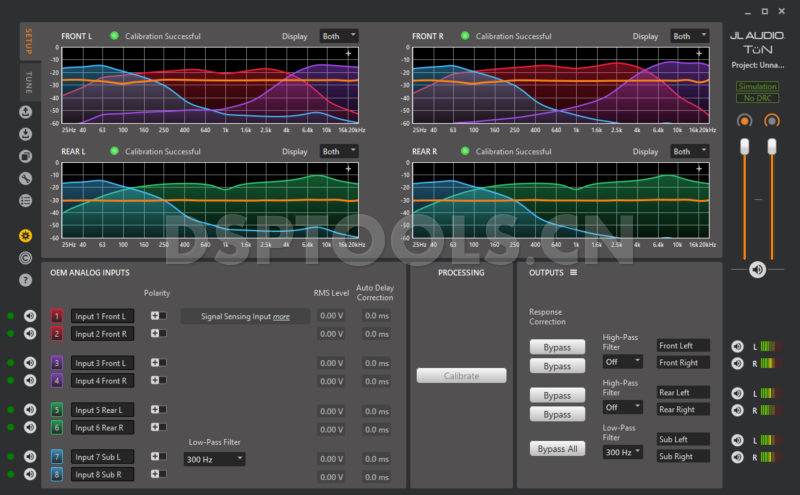
Task: Open the Front L Display dropdown
Action: (338, 36)
